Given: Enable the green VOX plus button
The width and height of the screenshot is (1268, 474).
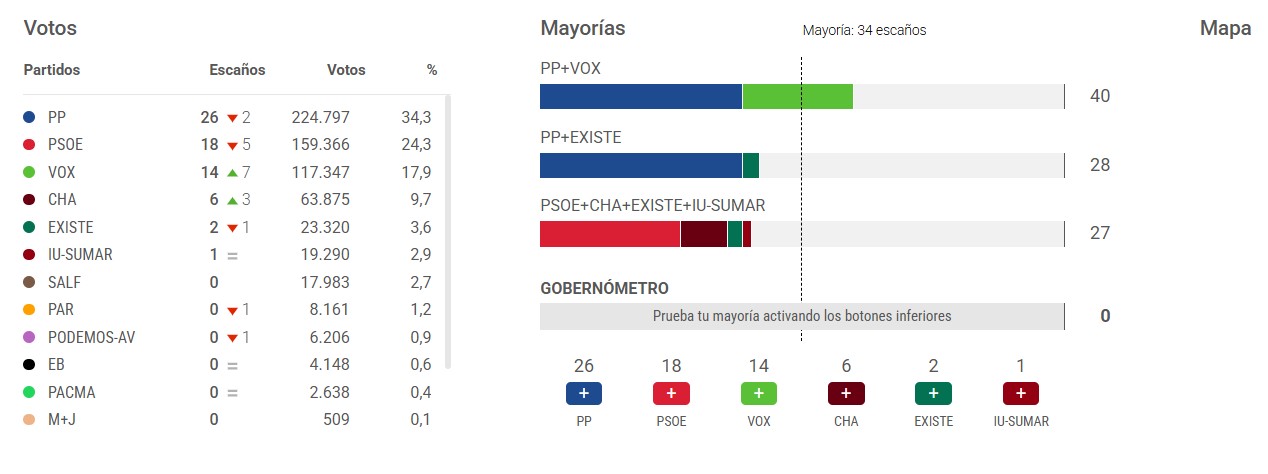Looking at the screenshot, I should point(758,393).
